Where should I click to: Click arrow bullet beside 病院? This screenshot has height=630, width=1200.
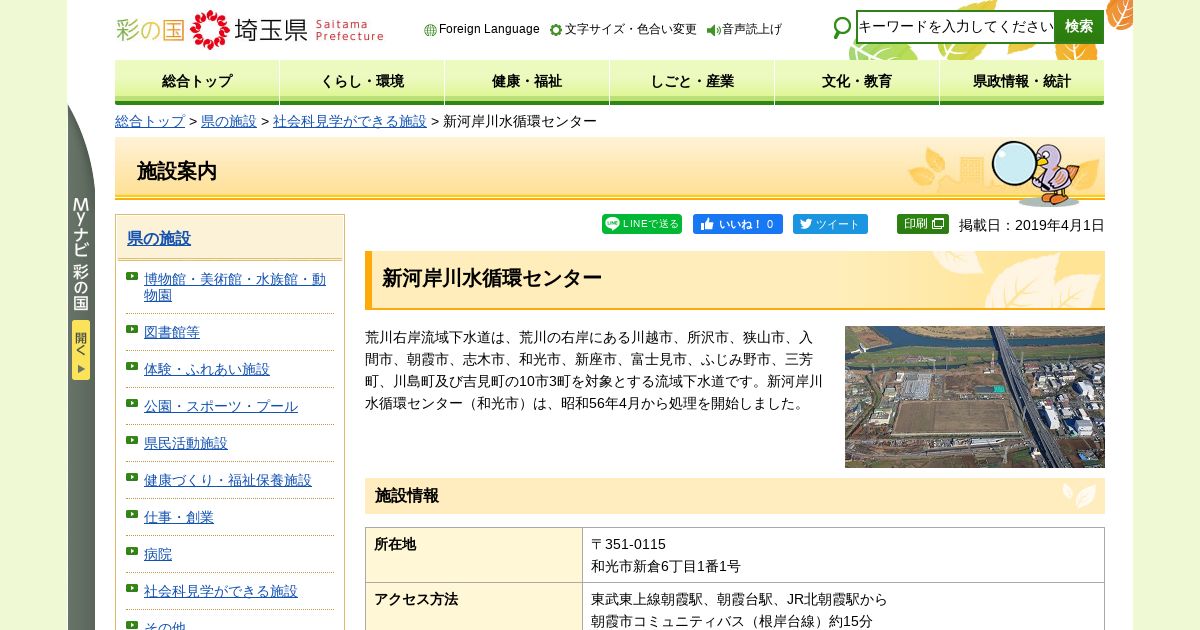132,551
